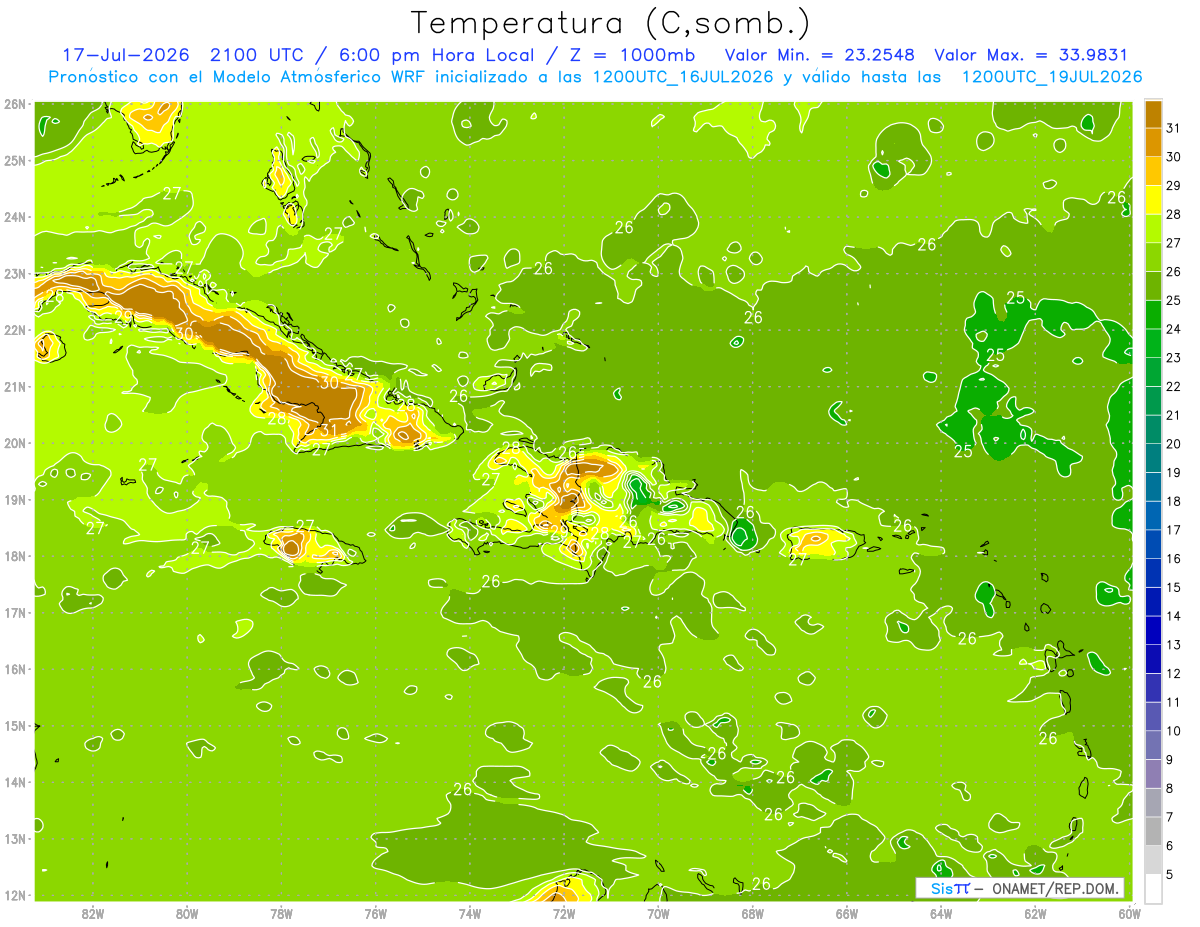The height and width of the screenshot is (927, 1200).
Task: Click the 76W longitude axis label
Action: point(376,913)
